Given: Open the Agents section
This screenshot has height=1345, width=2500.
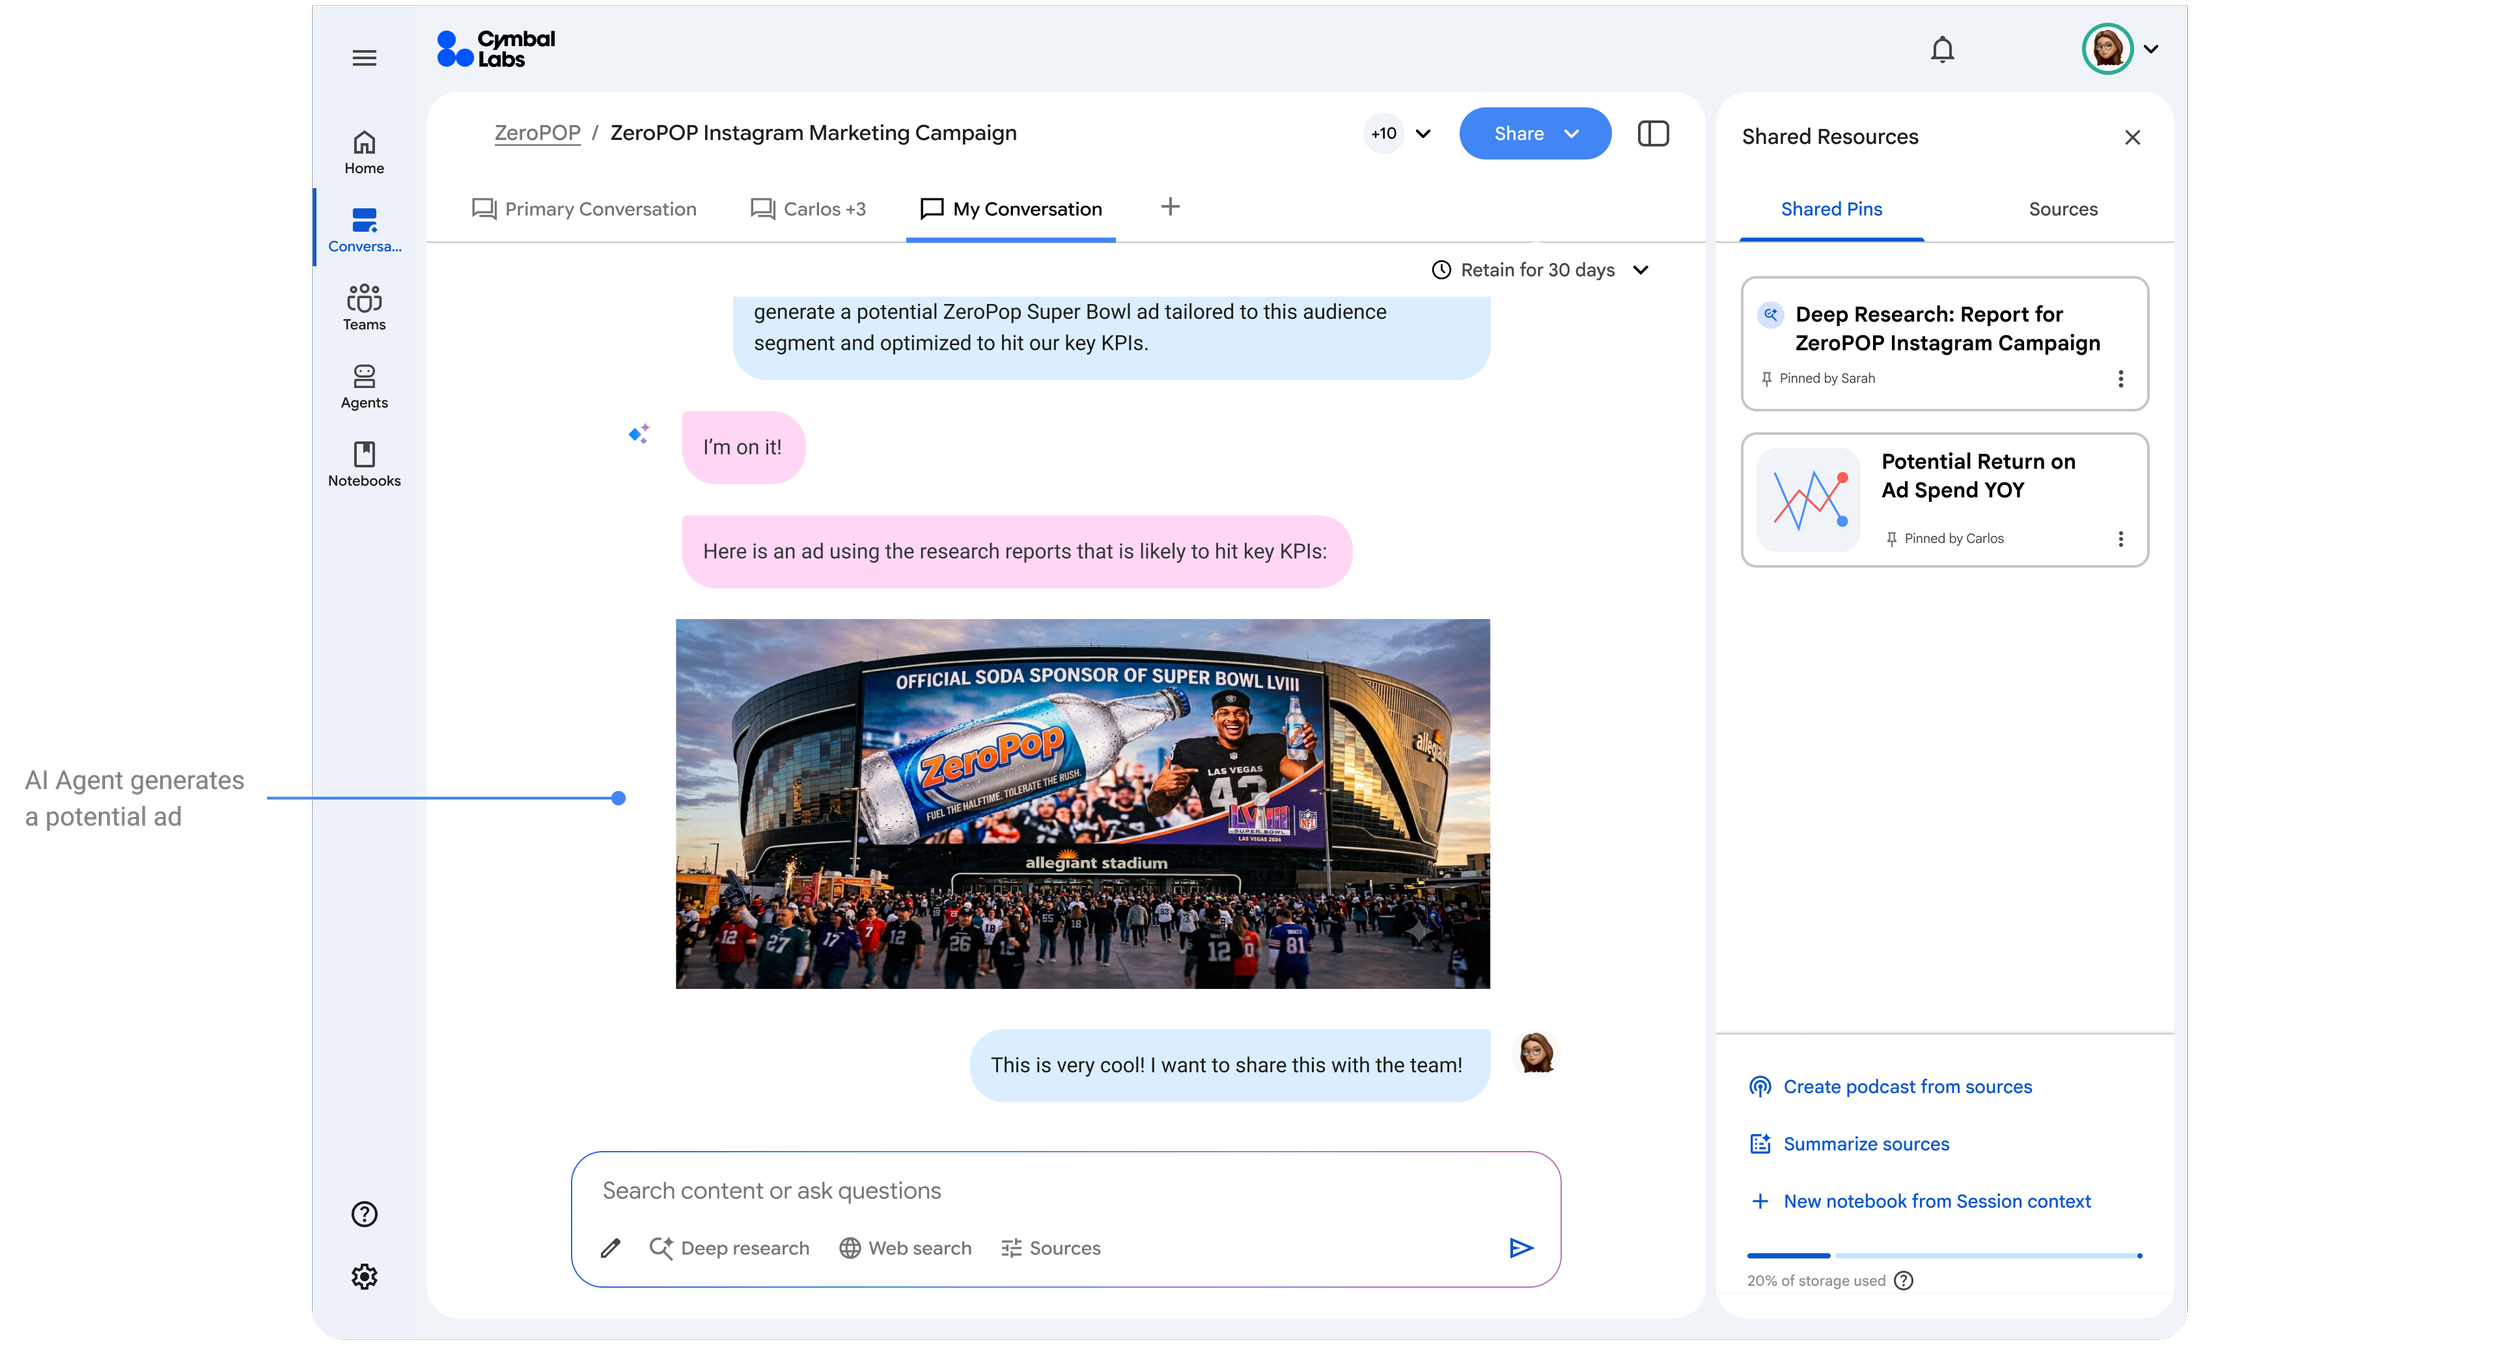Looking at the screenshot, I should 364,386.
